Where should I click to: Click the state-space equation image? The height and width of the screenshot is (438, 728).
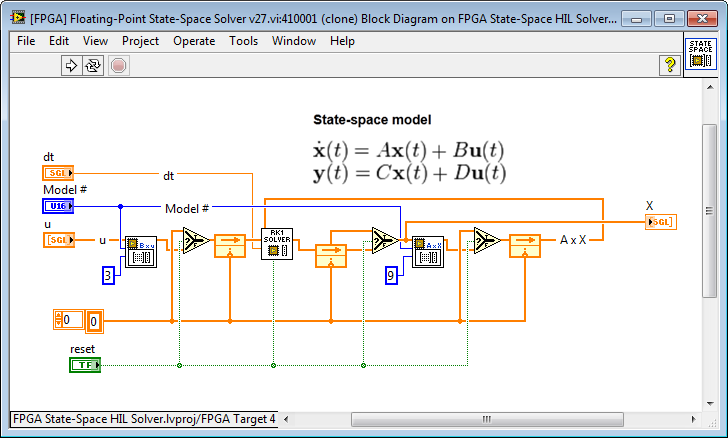[x=409, y=162]
